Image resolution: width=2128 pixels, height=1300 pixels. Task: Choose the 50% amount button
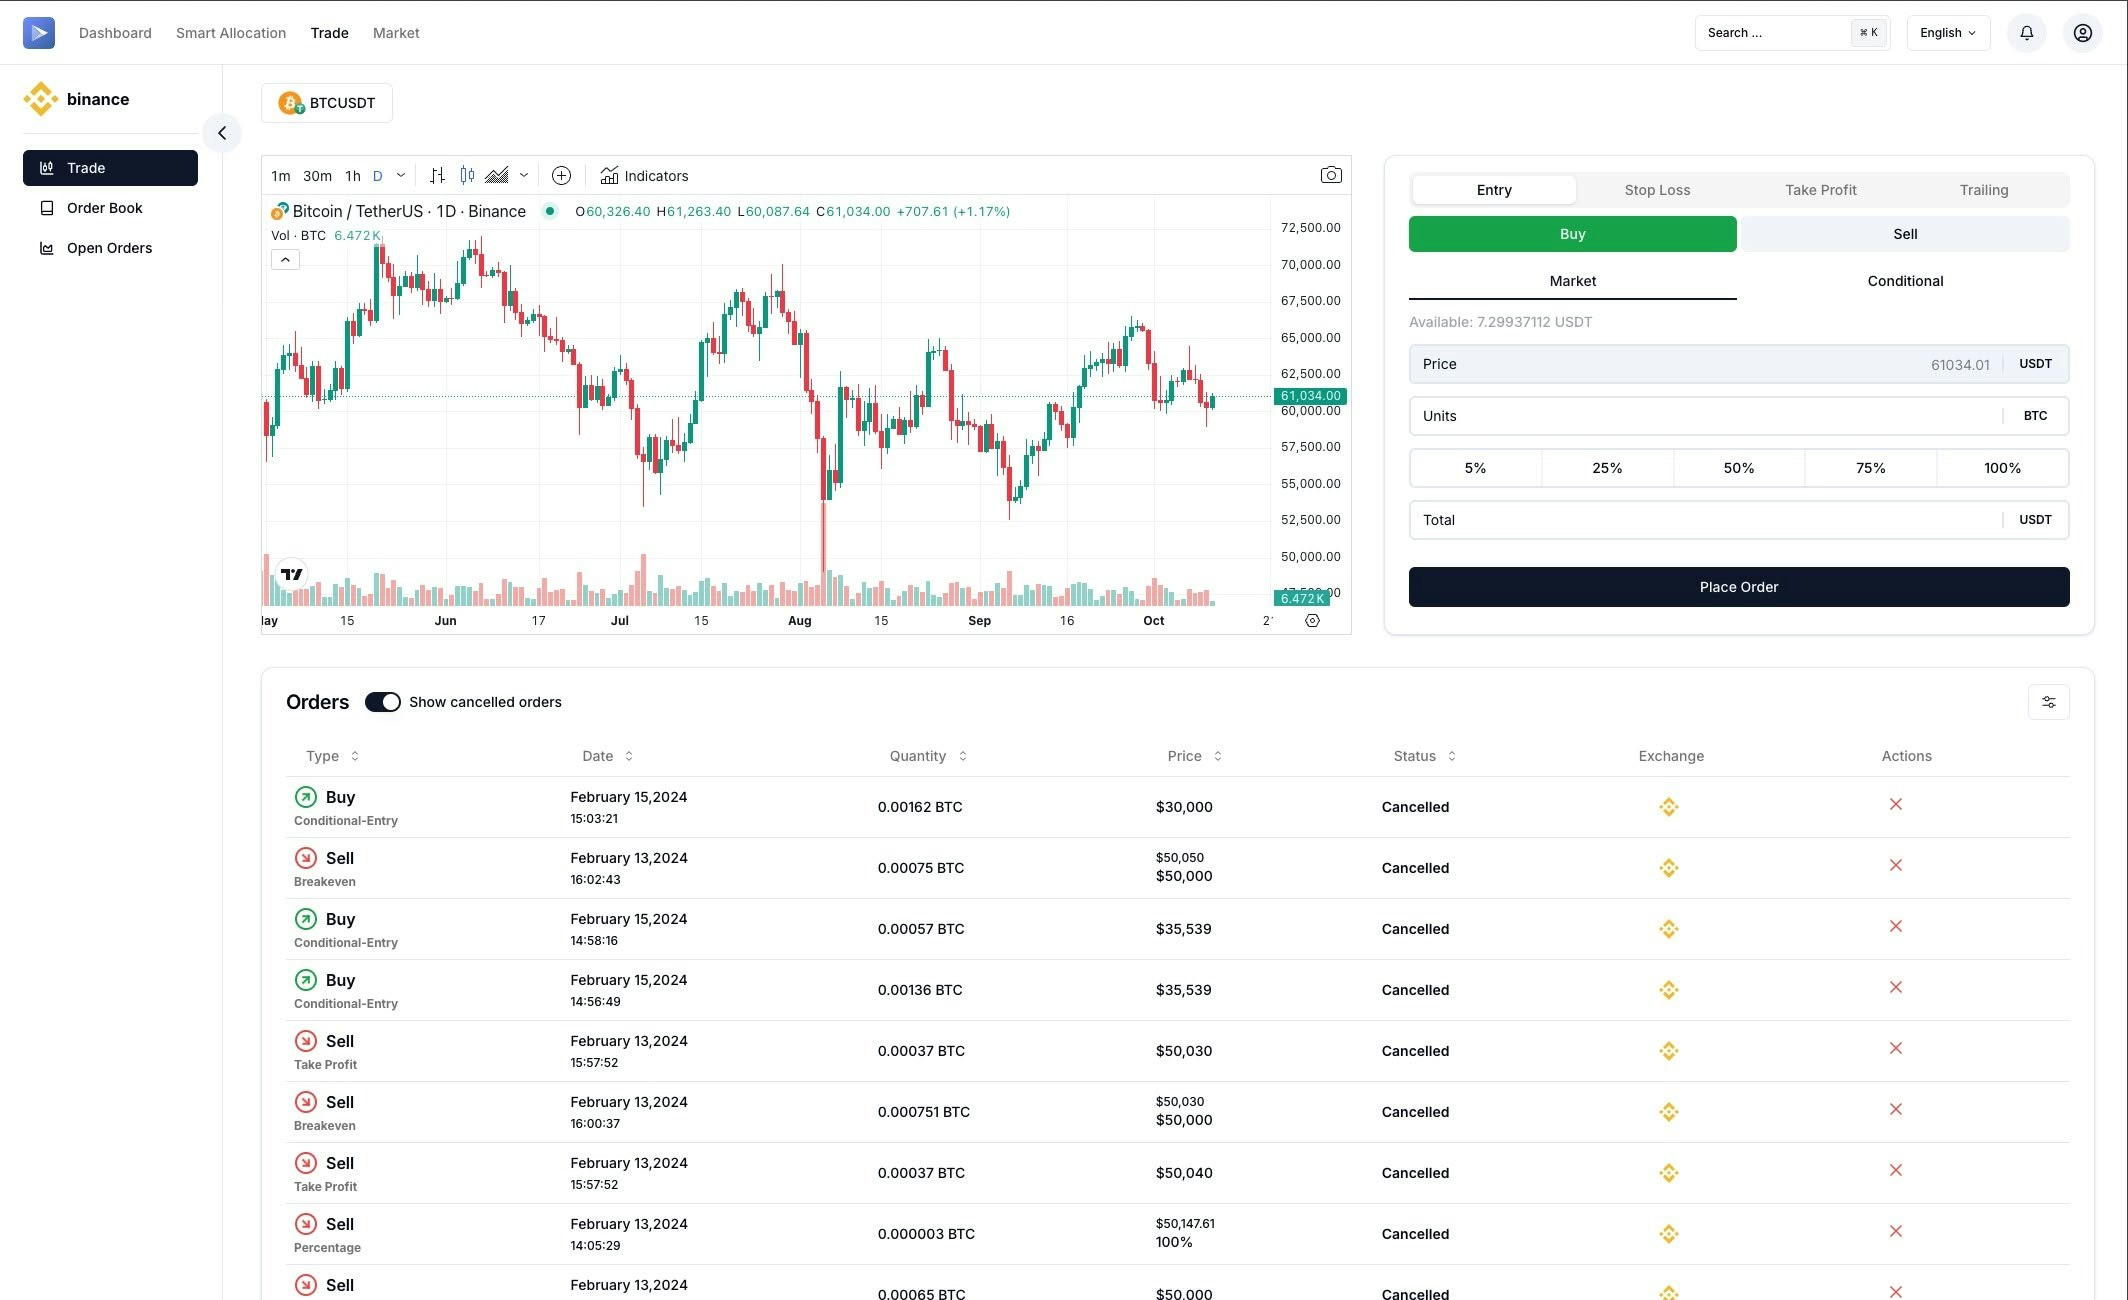[1738, 468]
